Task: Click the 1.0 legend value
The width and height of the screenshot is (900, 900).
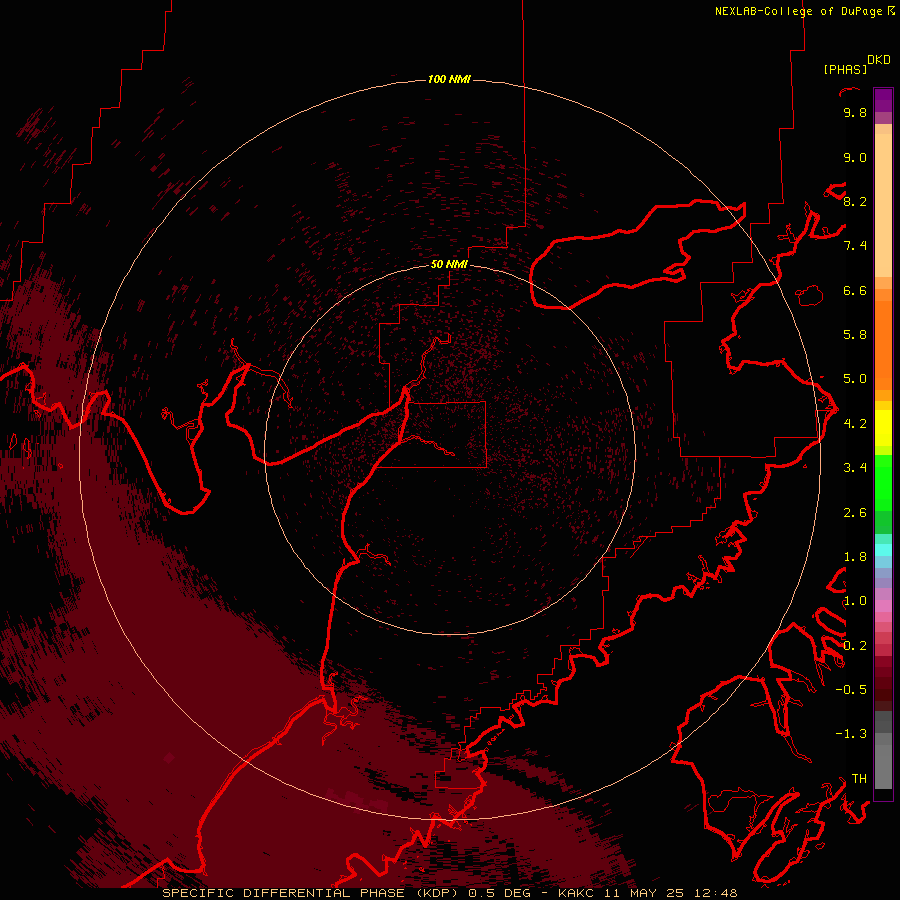Action: coord(855,601)
